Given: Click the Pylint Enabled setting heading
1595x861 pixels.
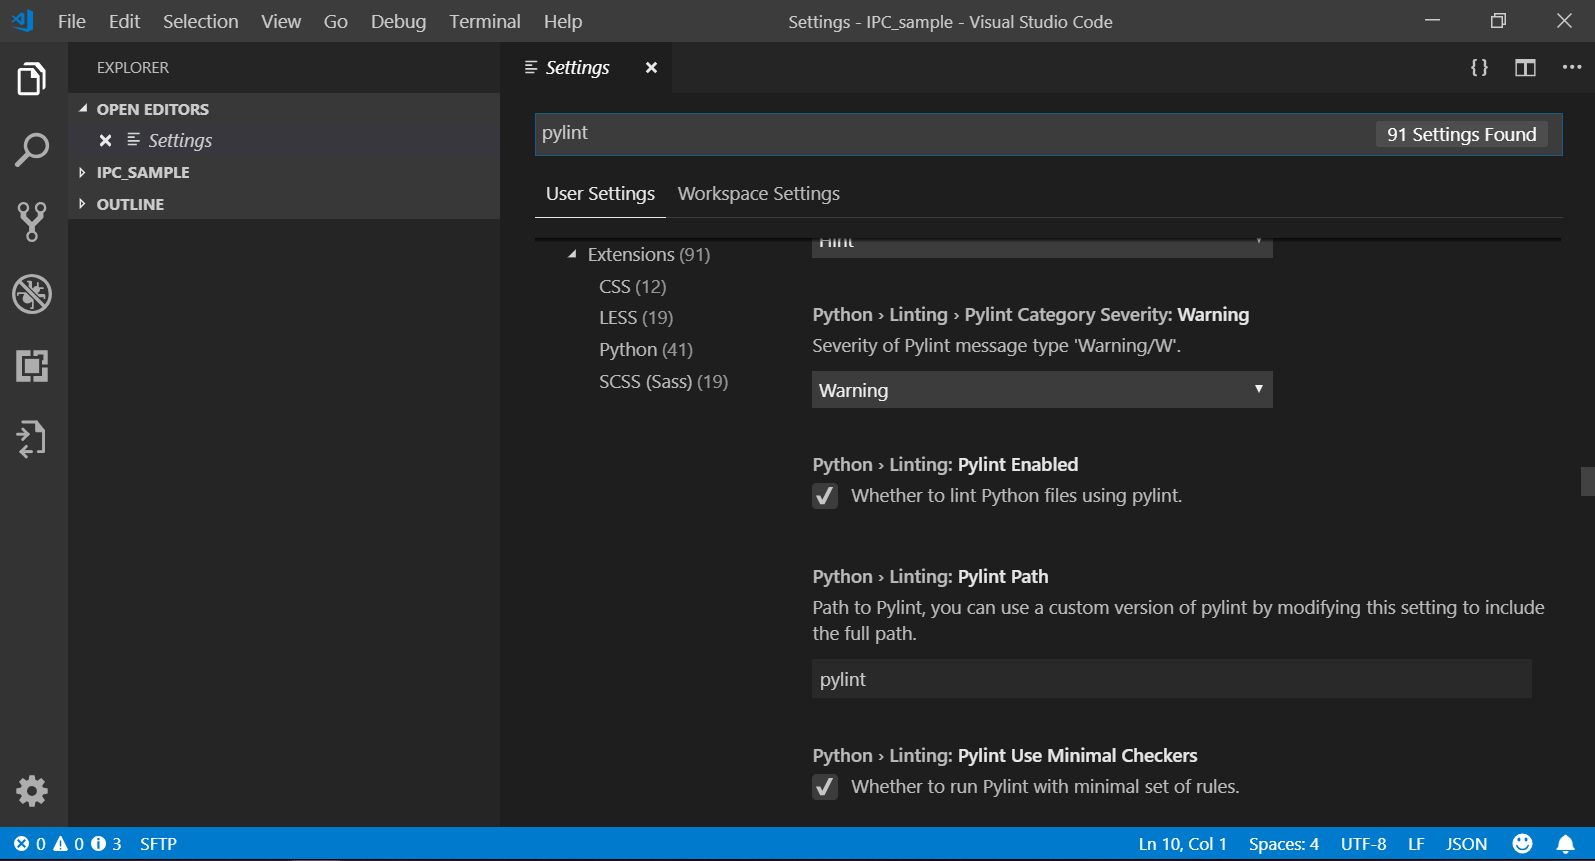Looking at the screenshot, I should click(x=945, y=465).
